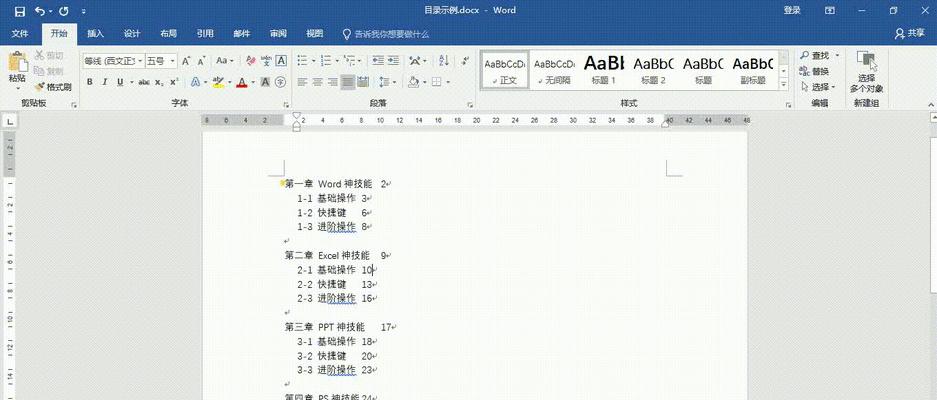Image resolution: width=937 pixels, height=400 pixels.
Task: Switch to the Insert (插入) tab
Action: pyautogui.click(x=96, y=34)
